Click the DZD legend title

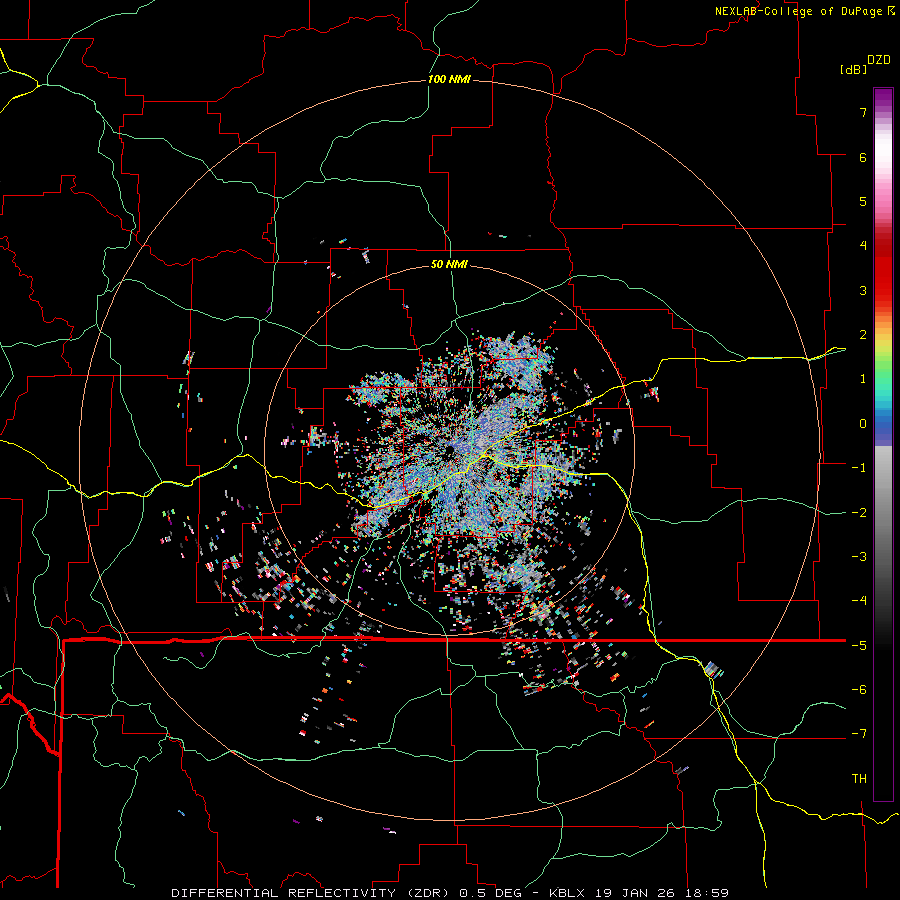click(879, 60)
